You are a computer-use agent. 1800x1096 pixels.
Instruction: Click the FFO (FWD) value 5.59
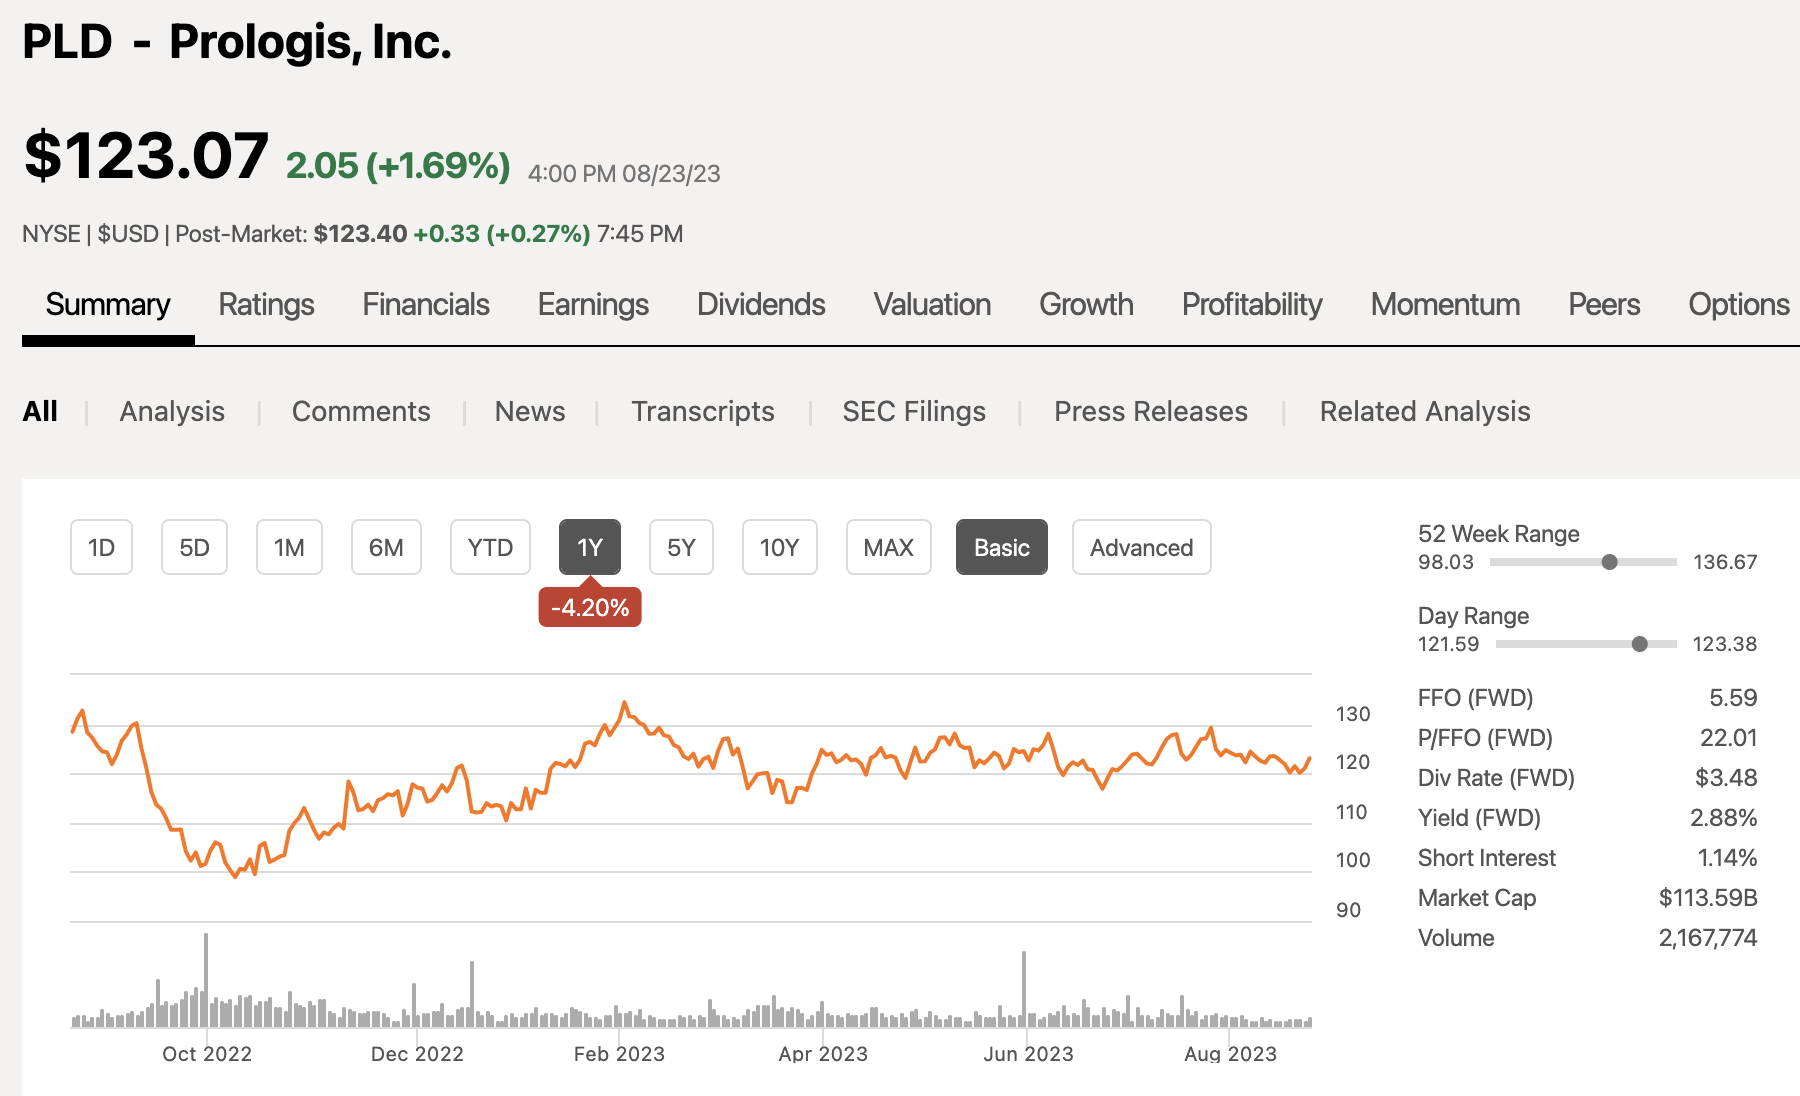click(x=1733, y=697)
